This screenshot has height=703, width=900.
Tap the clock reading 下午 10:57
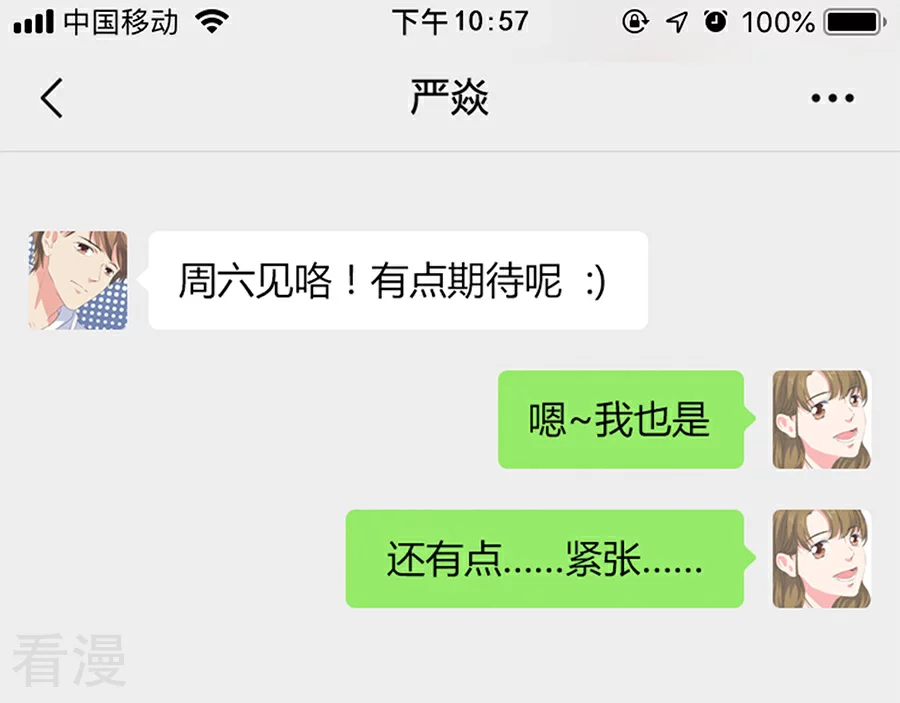(x=460, y=22)
